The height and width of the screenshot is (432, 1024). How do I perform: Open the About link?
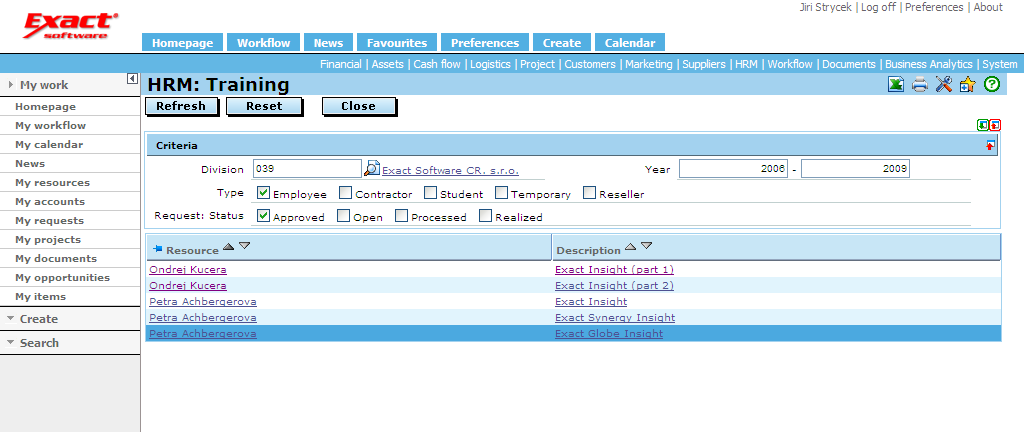[x=988, y=7]
